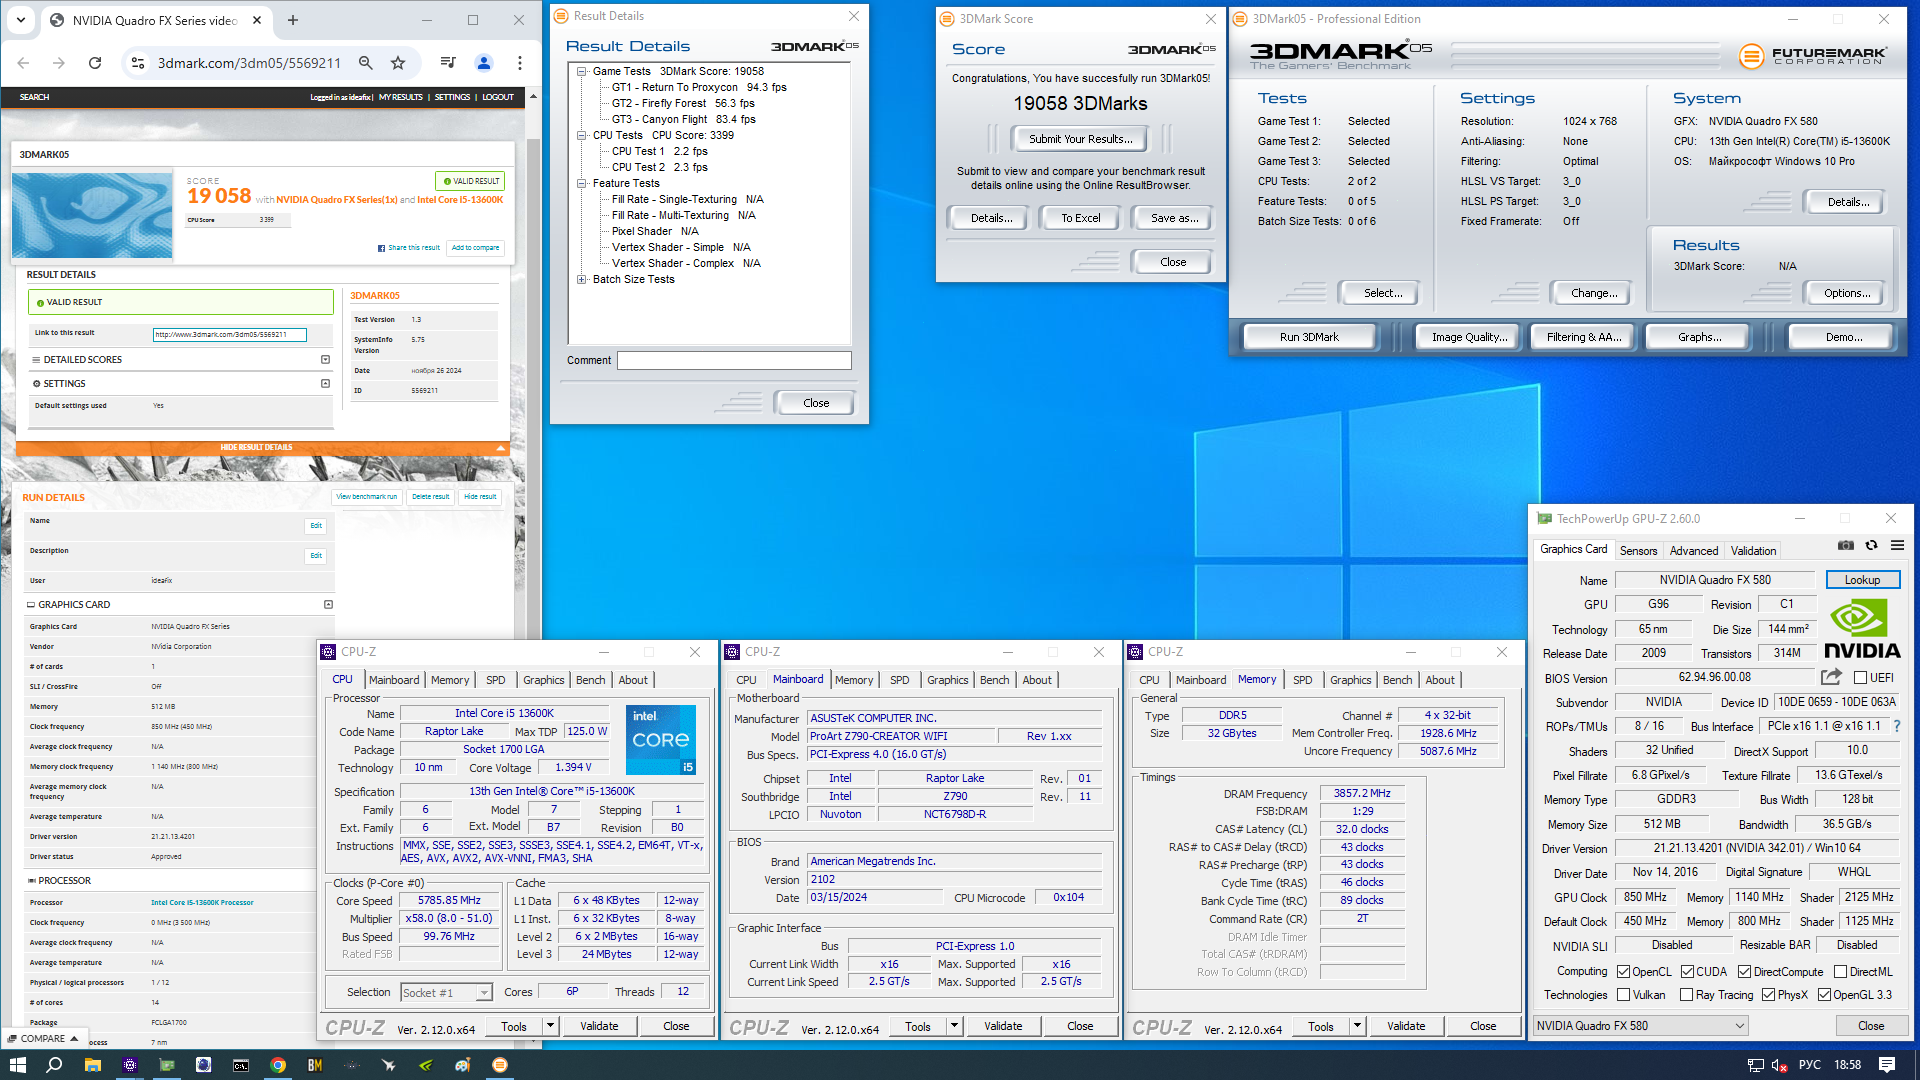Viewport: 1920px width, 1080px height.
Task: Click the Run 3DMark button
Action: click(x=1309, y=337)
